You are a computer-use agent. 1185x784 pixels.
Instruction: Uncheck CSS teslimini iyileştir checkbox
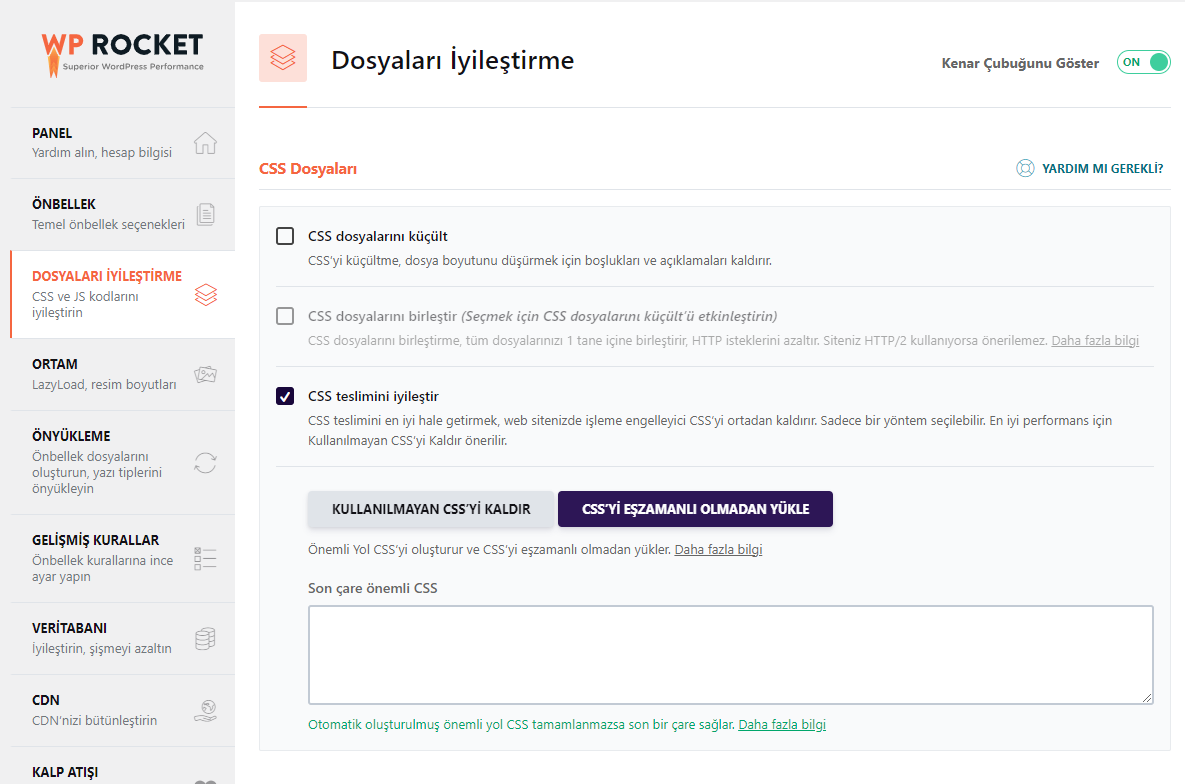285,397
